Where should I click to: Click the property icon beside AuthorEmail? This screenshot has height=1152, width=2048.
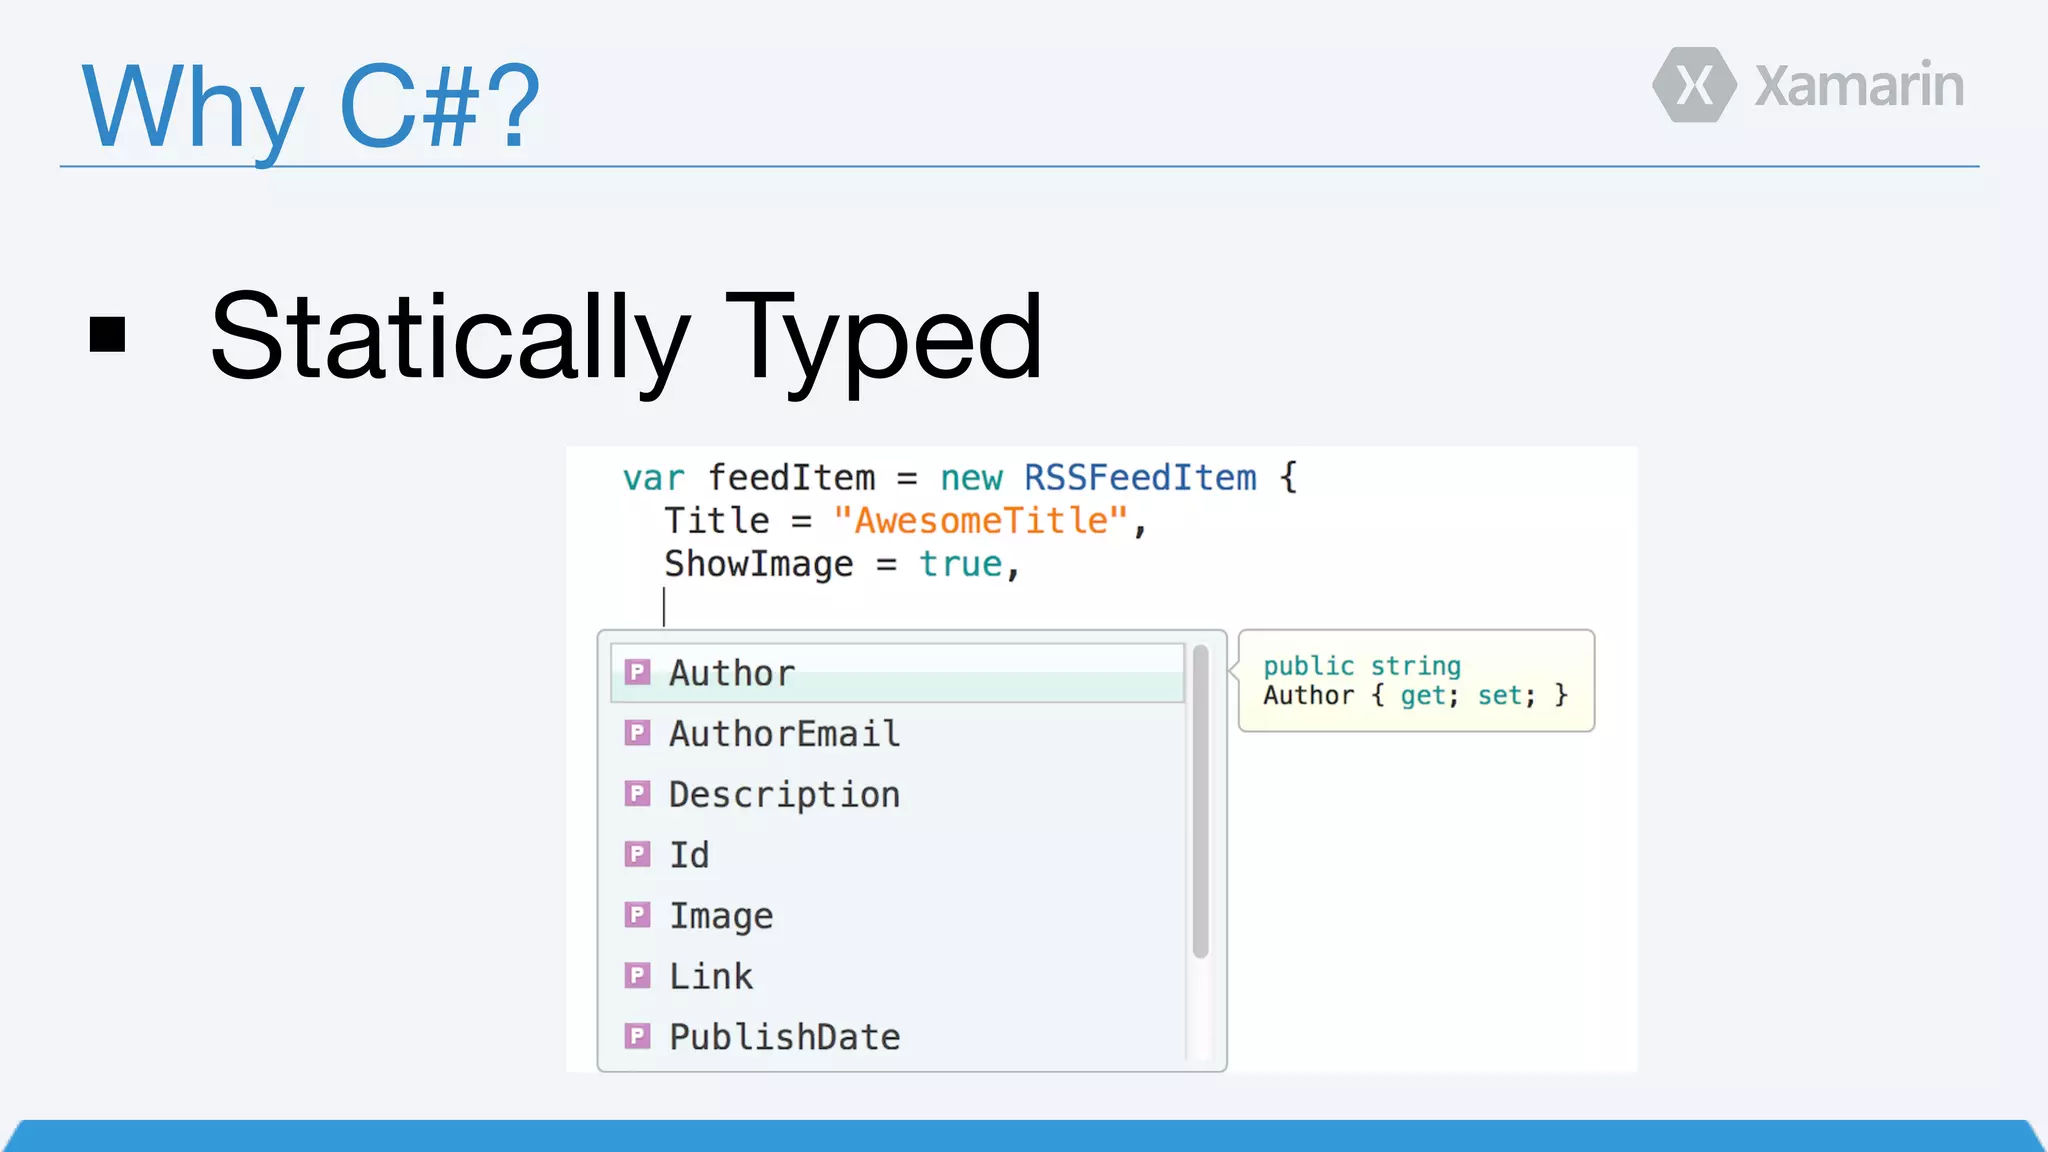click(x=638, y=733)
